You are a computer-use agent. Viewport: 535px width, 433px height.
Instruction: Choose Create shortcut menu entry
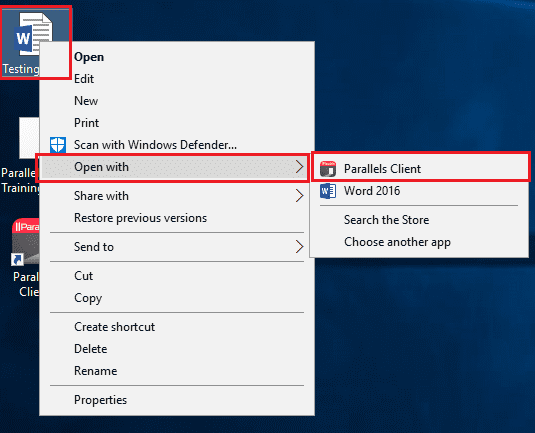click(115, 327)
